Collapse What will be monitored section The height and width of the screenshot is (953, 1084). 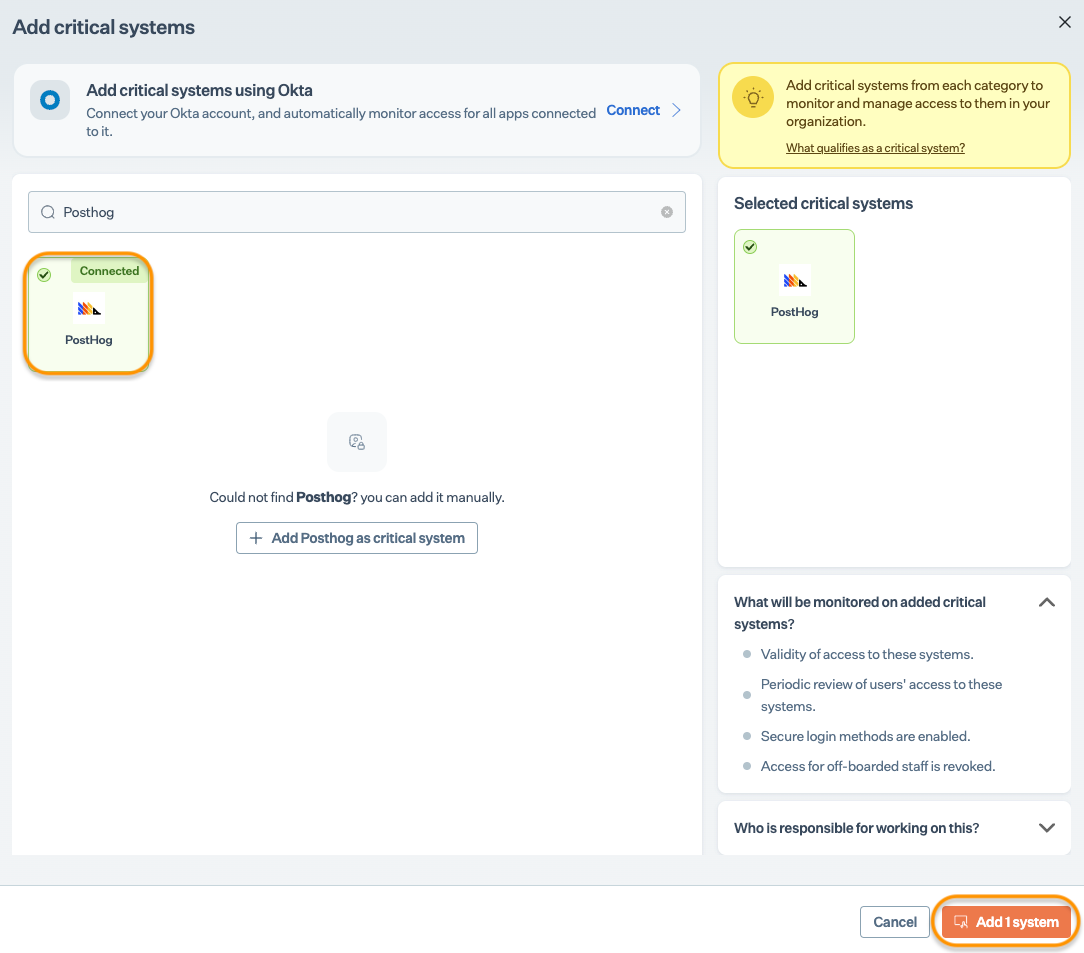[x=1047, y=603]
